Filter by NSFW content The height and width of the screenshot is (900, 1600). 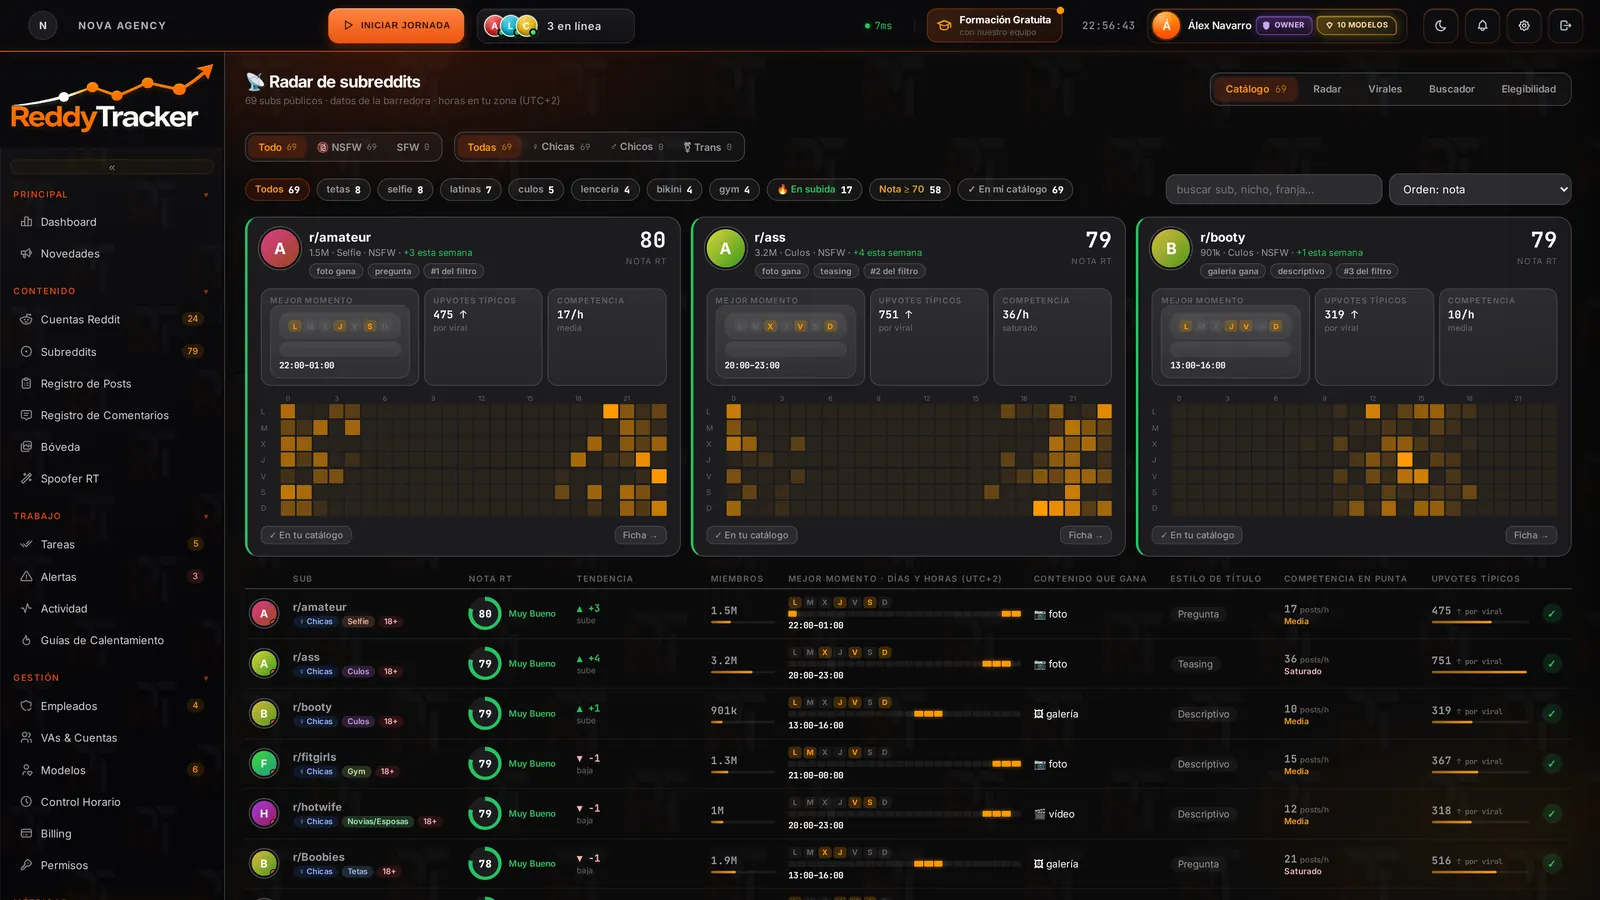pos(347,147)
